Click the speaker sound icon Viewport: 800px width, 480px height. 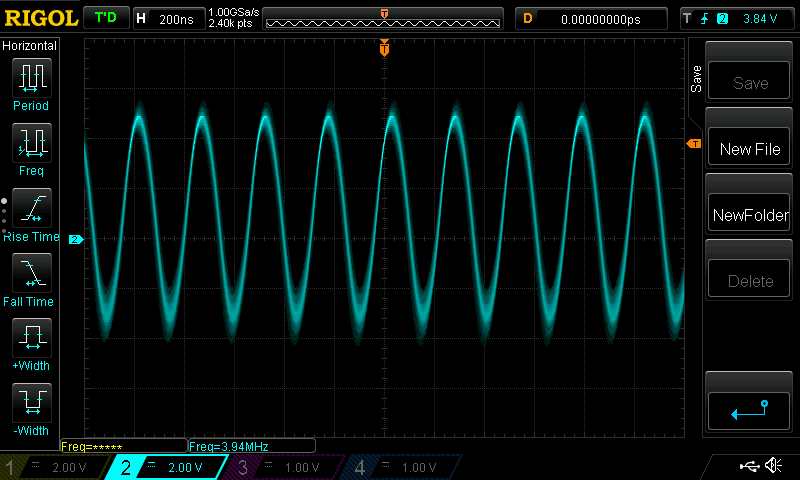point(773,465)
